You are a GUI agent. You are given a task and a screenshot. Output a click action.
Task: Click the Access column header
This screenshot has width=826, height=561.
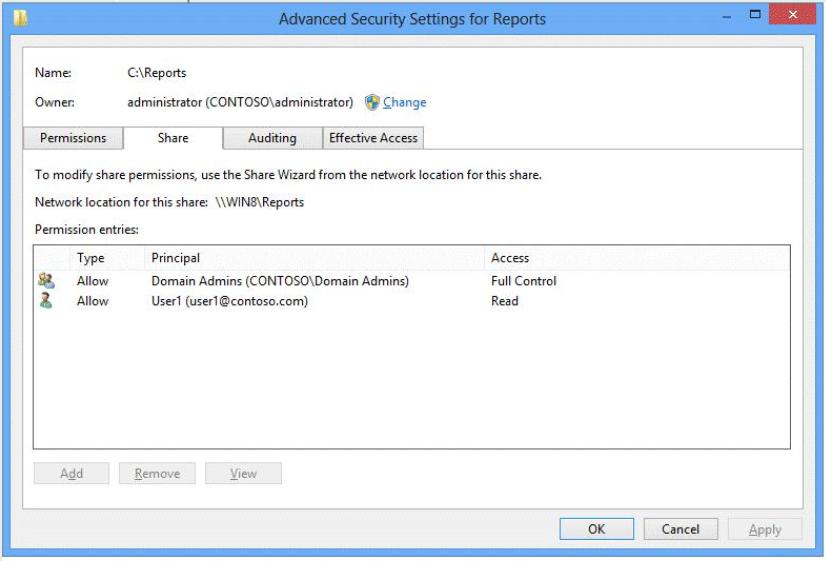click(636, 258)
